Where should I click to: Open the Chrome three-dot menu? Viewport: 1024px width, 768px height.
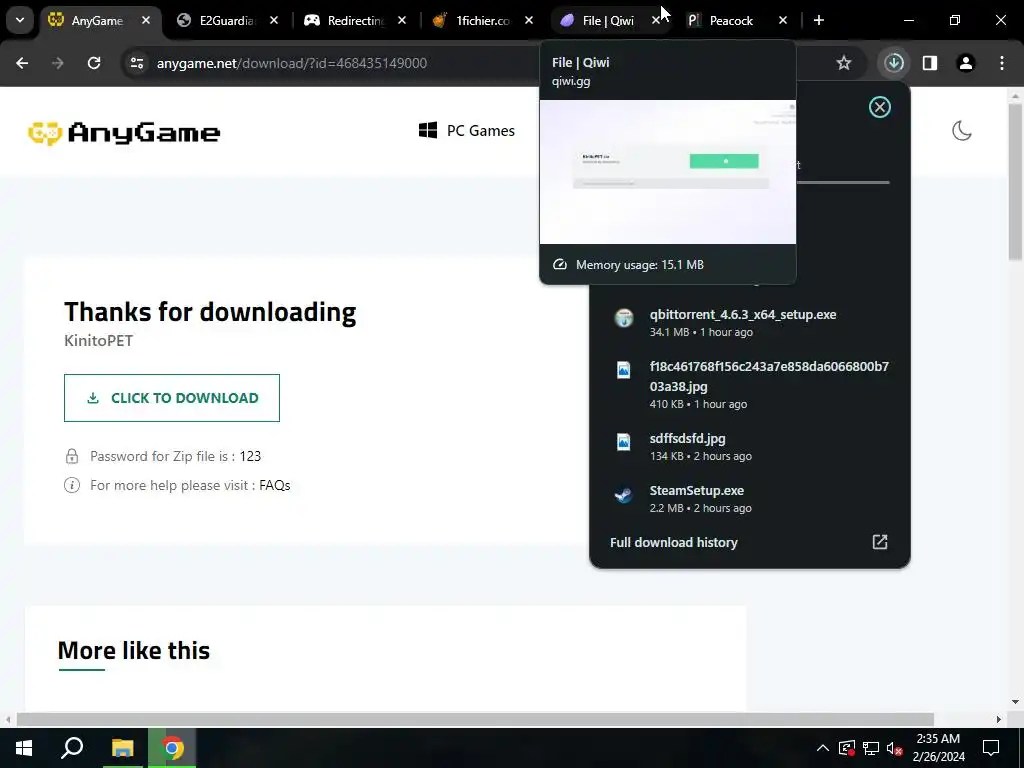pyautogui.click(x=1002, y=63)
